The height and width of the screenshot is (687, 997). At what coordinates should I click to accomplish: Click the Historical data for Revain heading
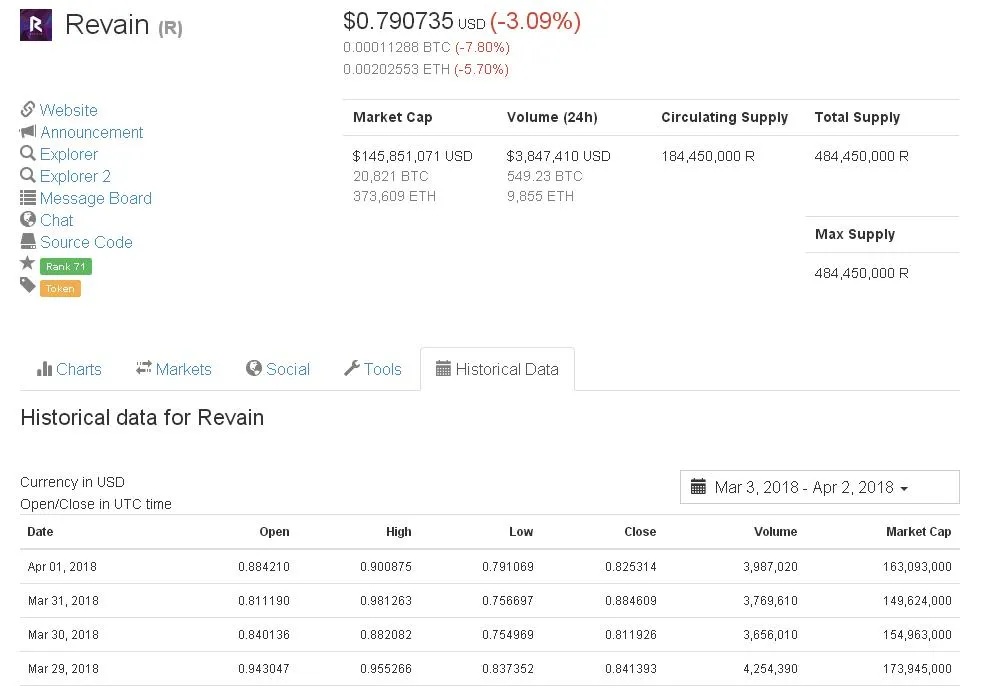[x=142, y=418]
